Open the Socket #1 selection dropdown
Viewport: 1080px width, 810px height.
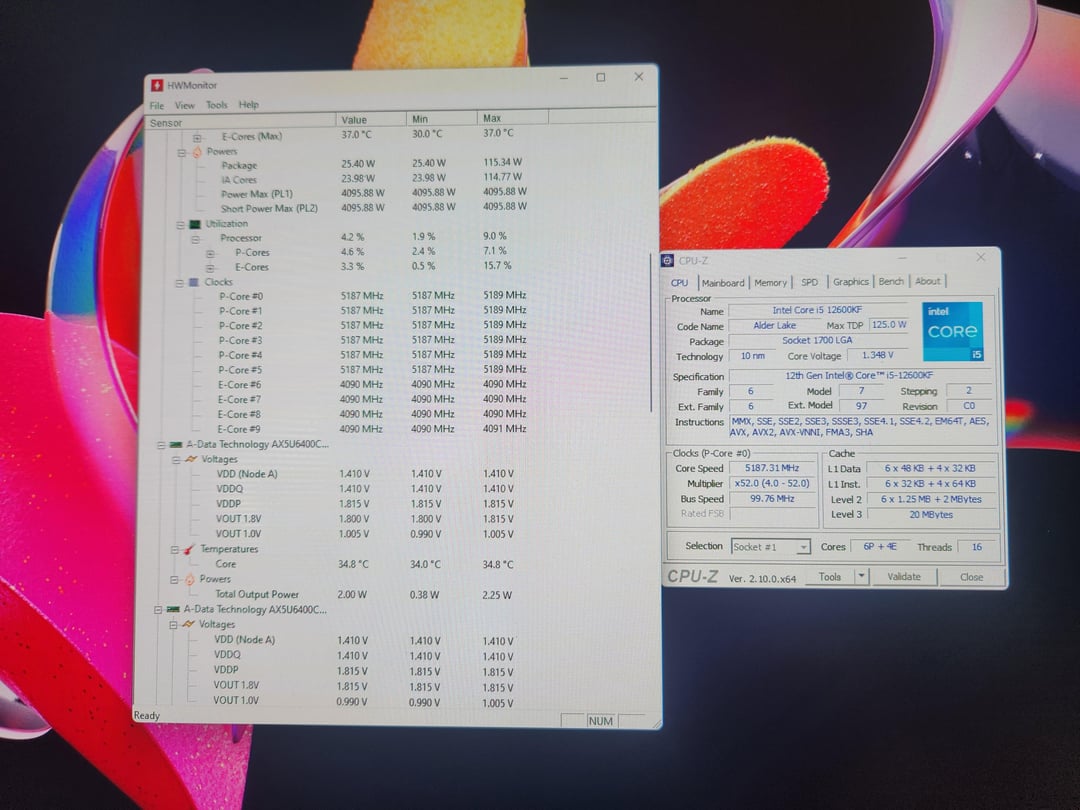(x=803, y=547)
